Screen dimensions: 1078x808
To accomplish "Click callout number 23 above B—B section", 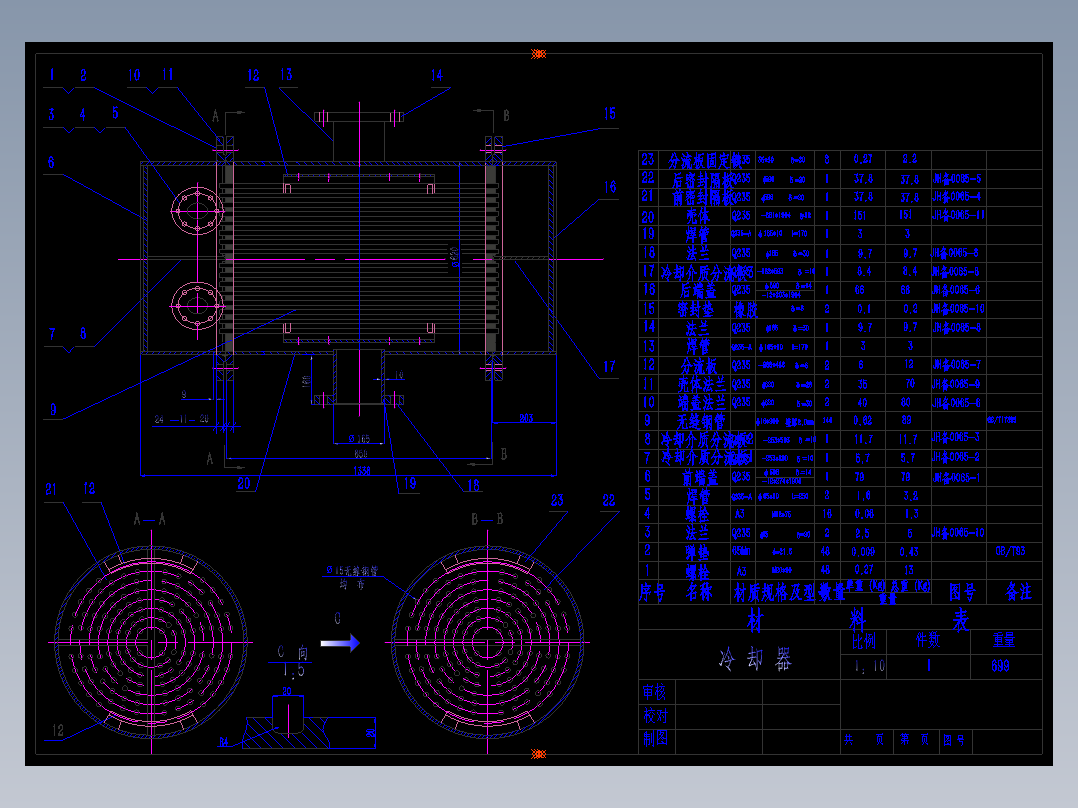I will click(557, 501).
